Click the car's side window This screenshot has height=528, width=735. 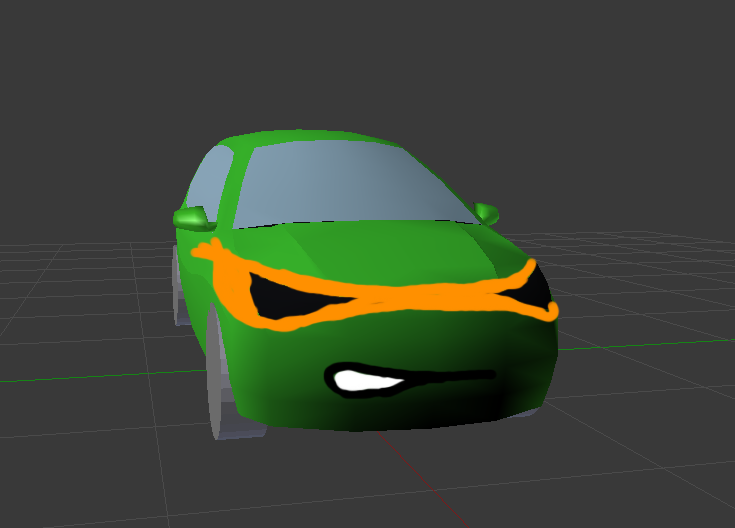[210, 185]
